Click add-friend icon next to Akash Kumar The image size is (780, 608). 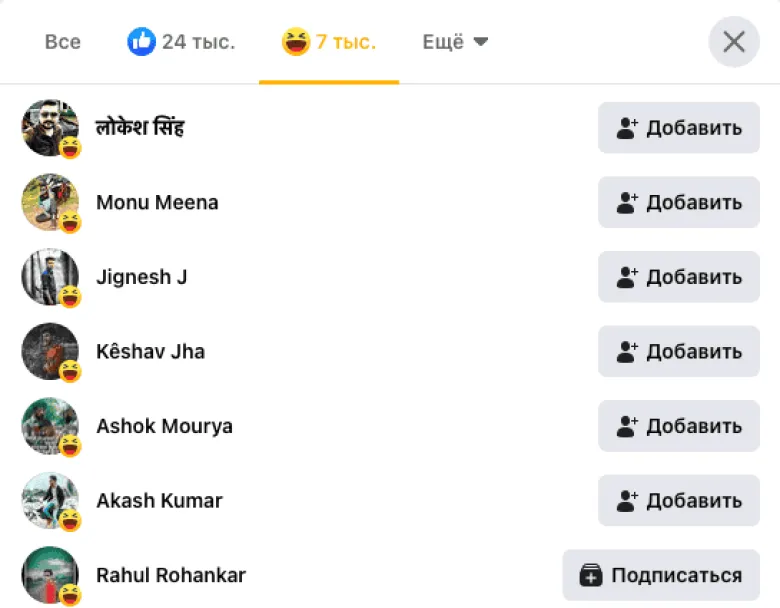627,501
